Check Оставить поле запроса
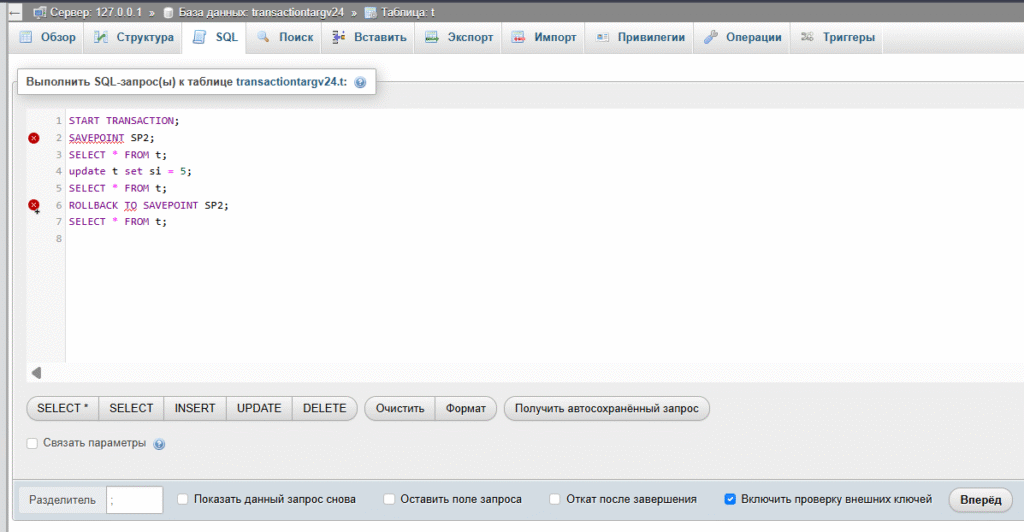Viewport: 1024px width, 532px height. click(389, 499)
